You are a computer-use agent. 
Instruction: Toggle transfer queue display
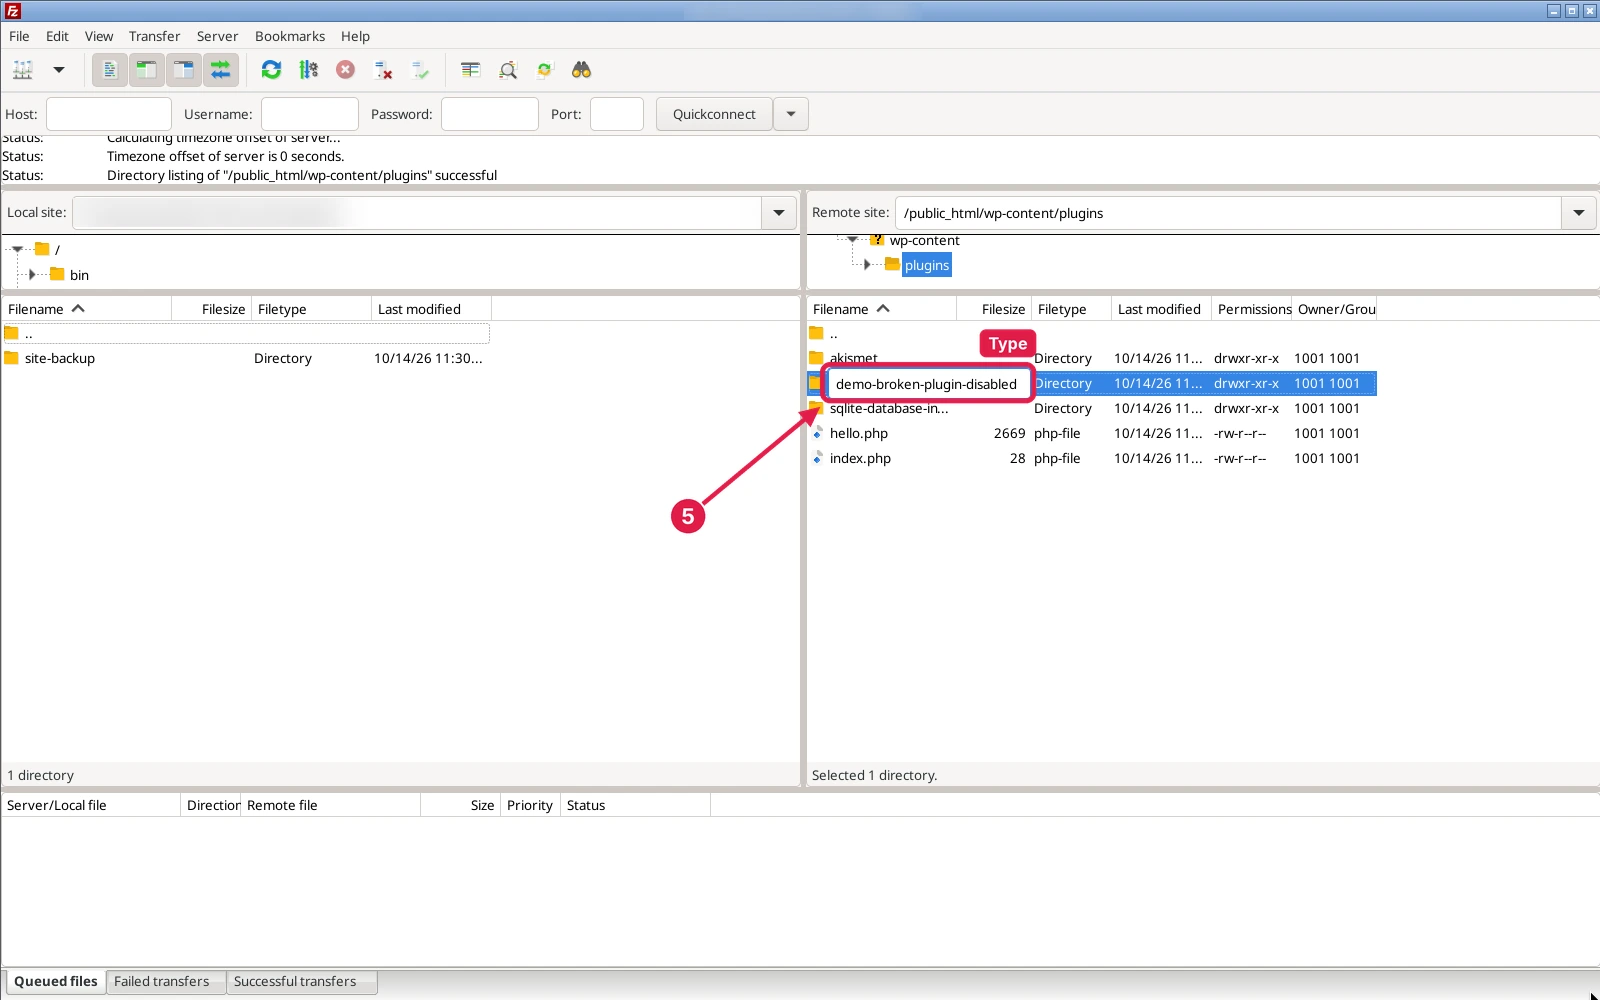(221, 70)
